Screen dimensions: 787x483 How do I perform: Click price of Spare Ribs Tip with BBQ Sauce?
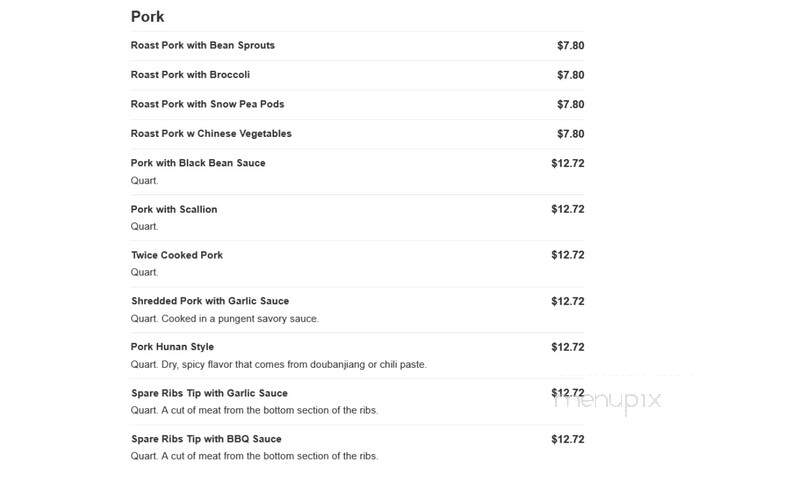point(568,439)
